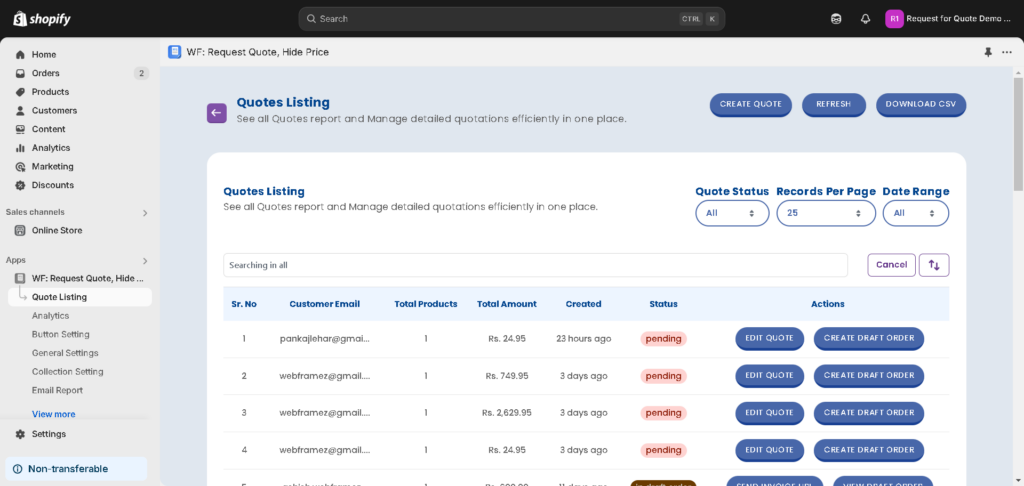Open the Quote Status dropdown
1024x486 pixels.
[x=732, y=213]
